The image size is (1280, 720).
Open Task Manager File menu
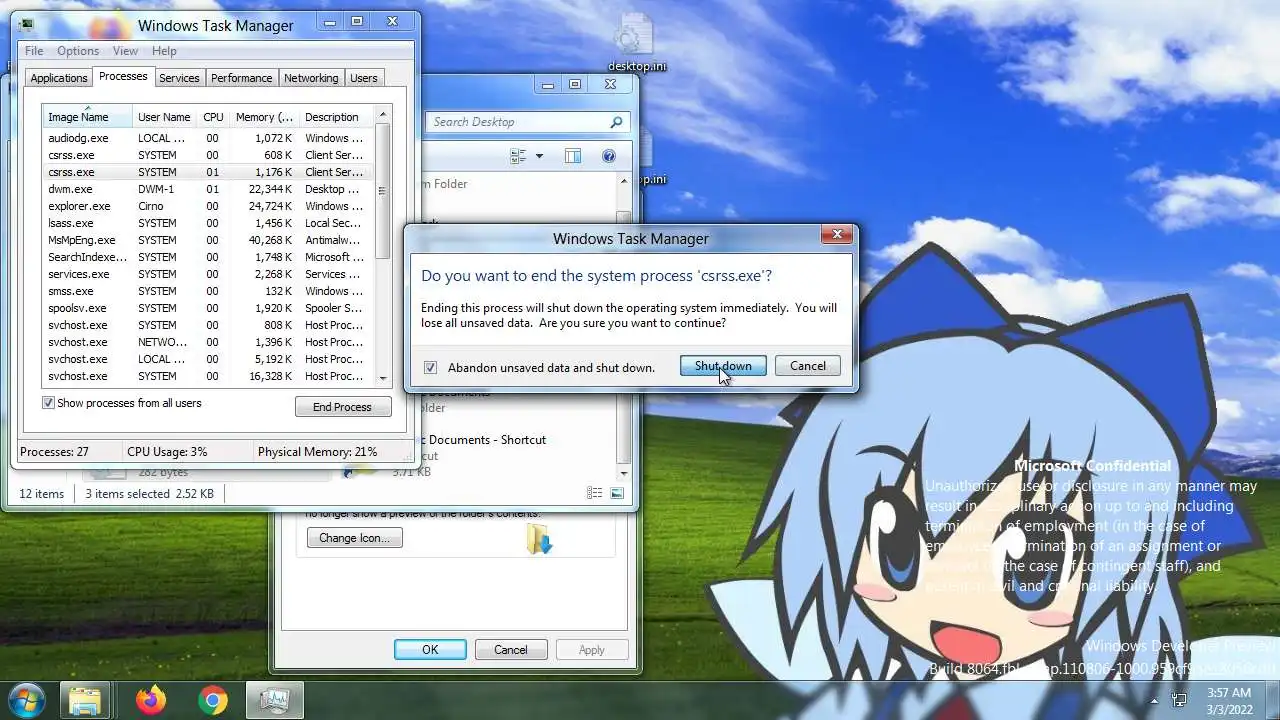[34, 51]
